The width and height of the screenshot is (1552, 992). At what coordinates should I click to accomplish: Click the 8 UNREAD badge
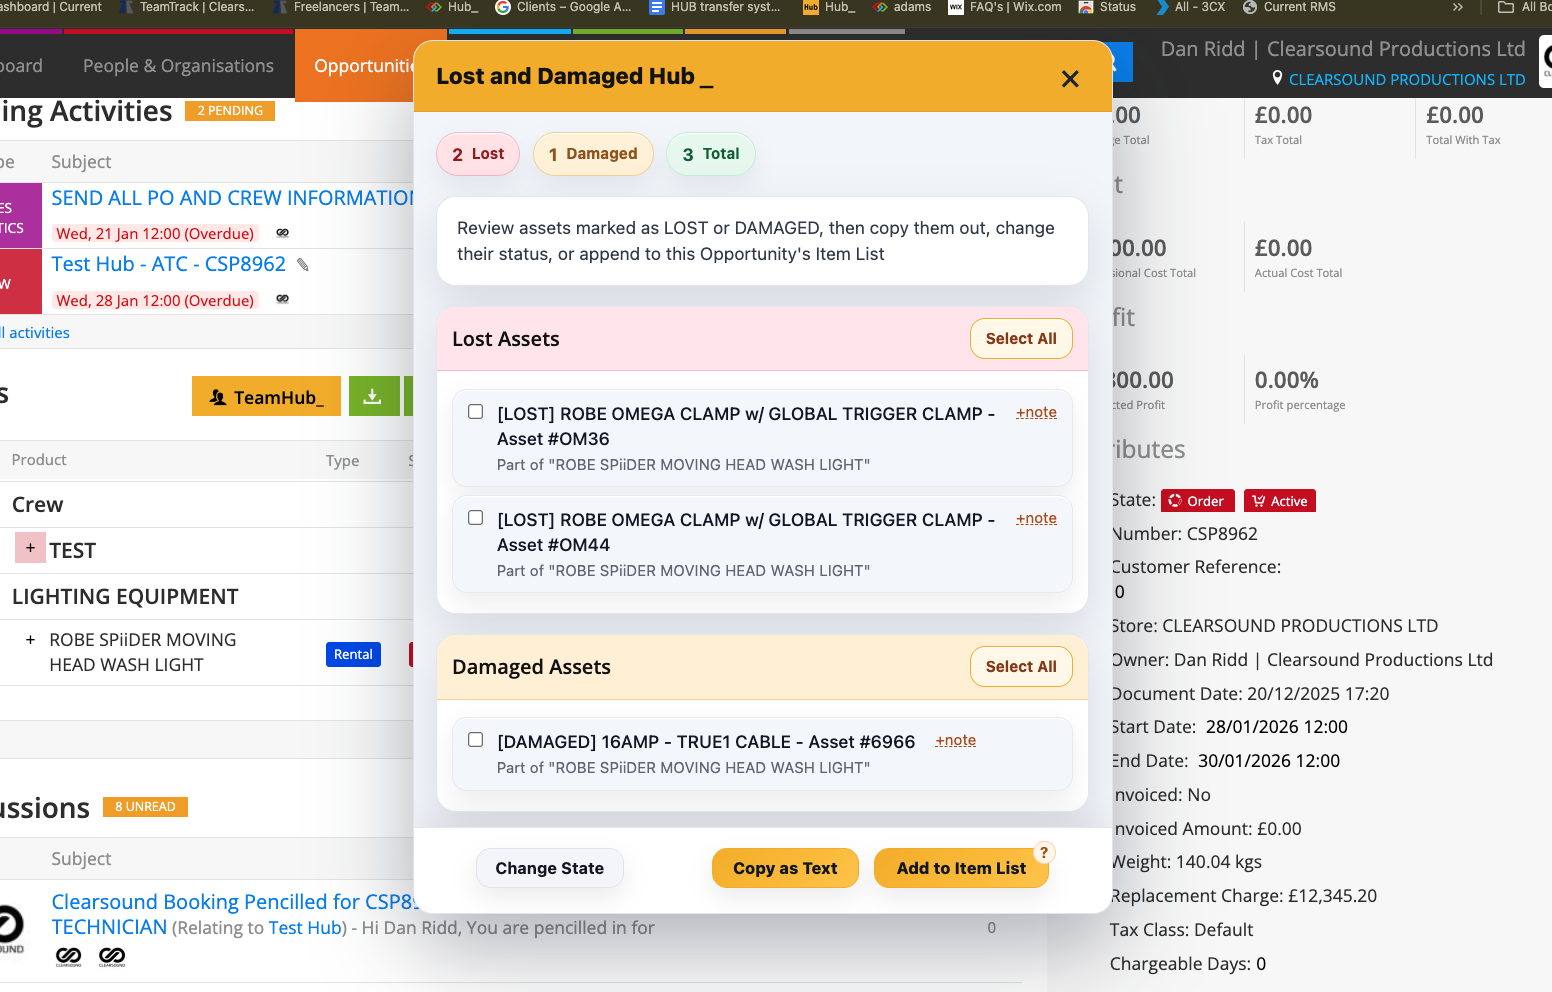(145, 807)
